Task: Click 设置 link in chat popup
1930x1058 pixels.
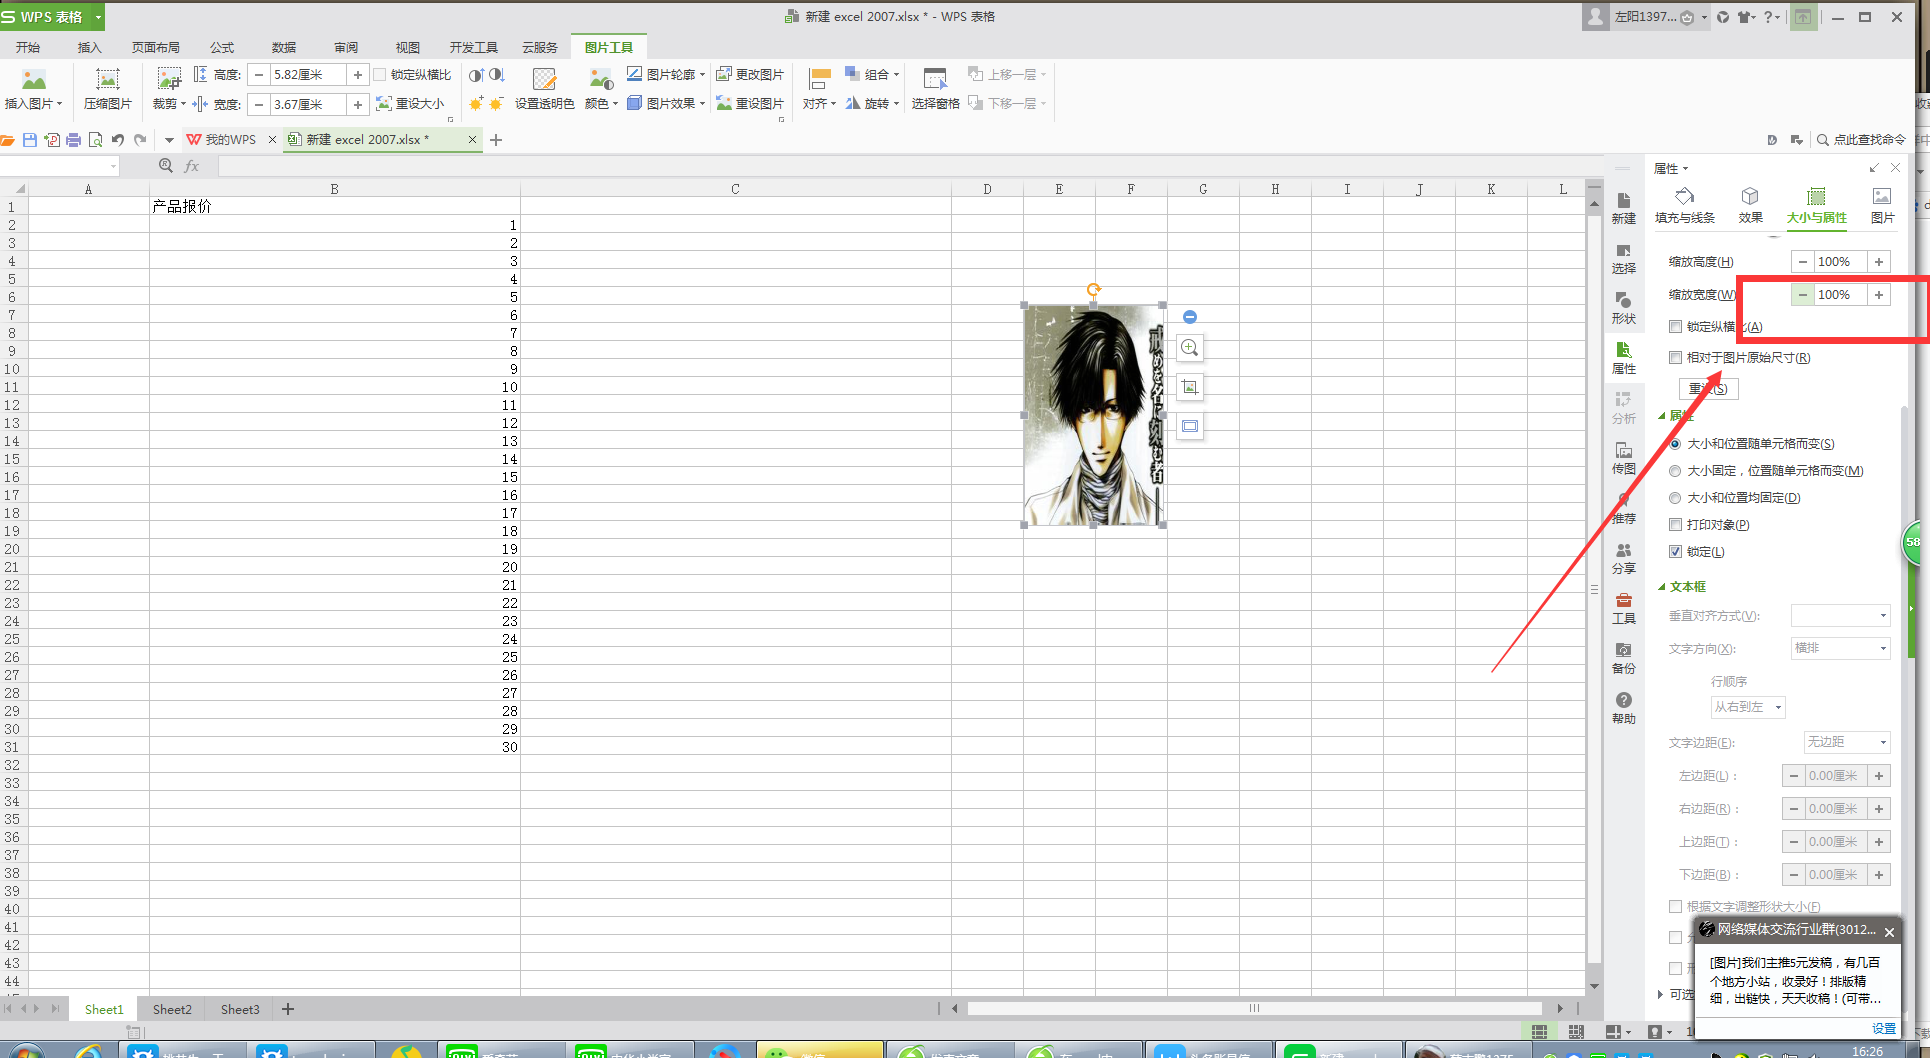Action: (x=1884, y=1028)
